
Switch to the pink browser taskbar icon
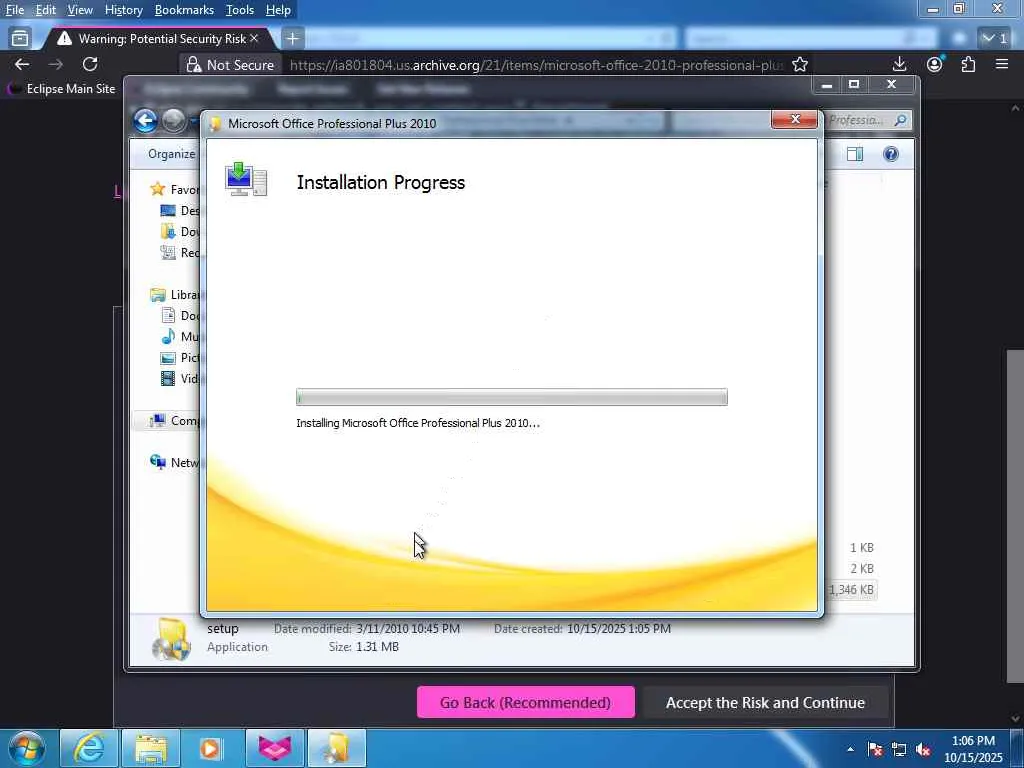(275, 748)
